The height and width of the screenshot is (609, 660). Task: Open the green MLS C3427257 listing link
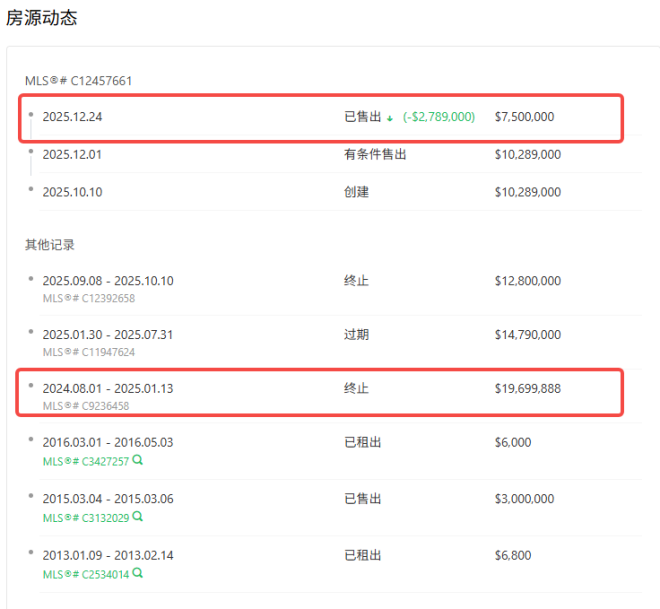tap(86, 461)
